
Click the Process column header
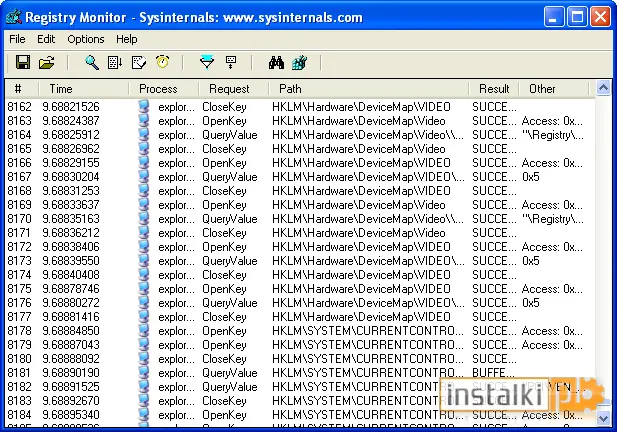click(164, 89)
